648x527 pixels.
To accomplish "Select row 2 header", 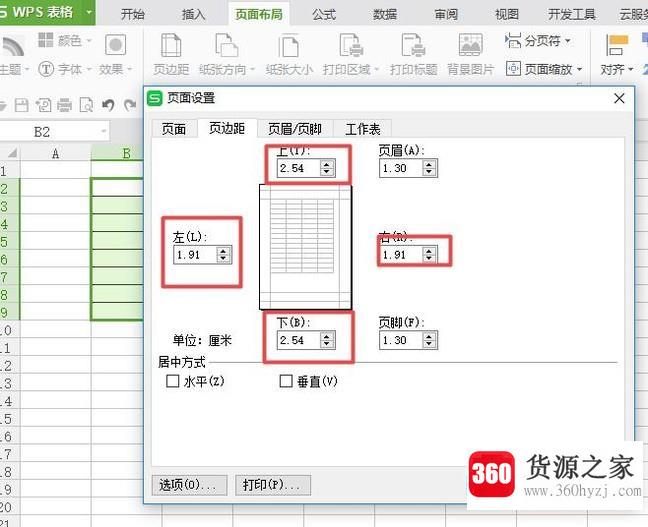I will [x=10, y=188].
